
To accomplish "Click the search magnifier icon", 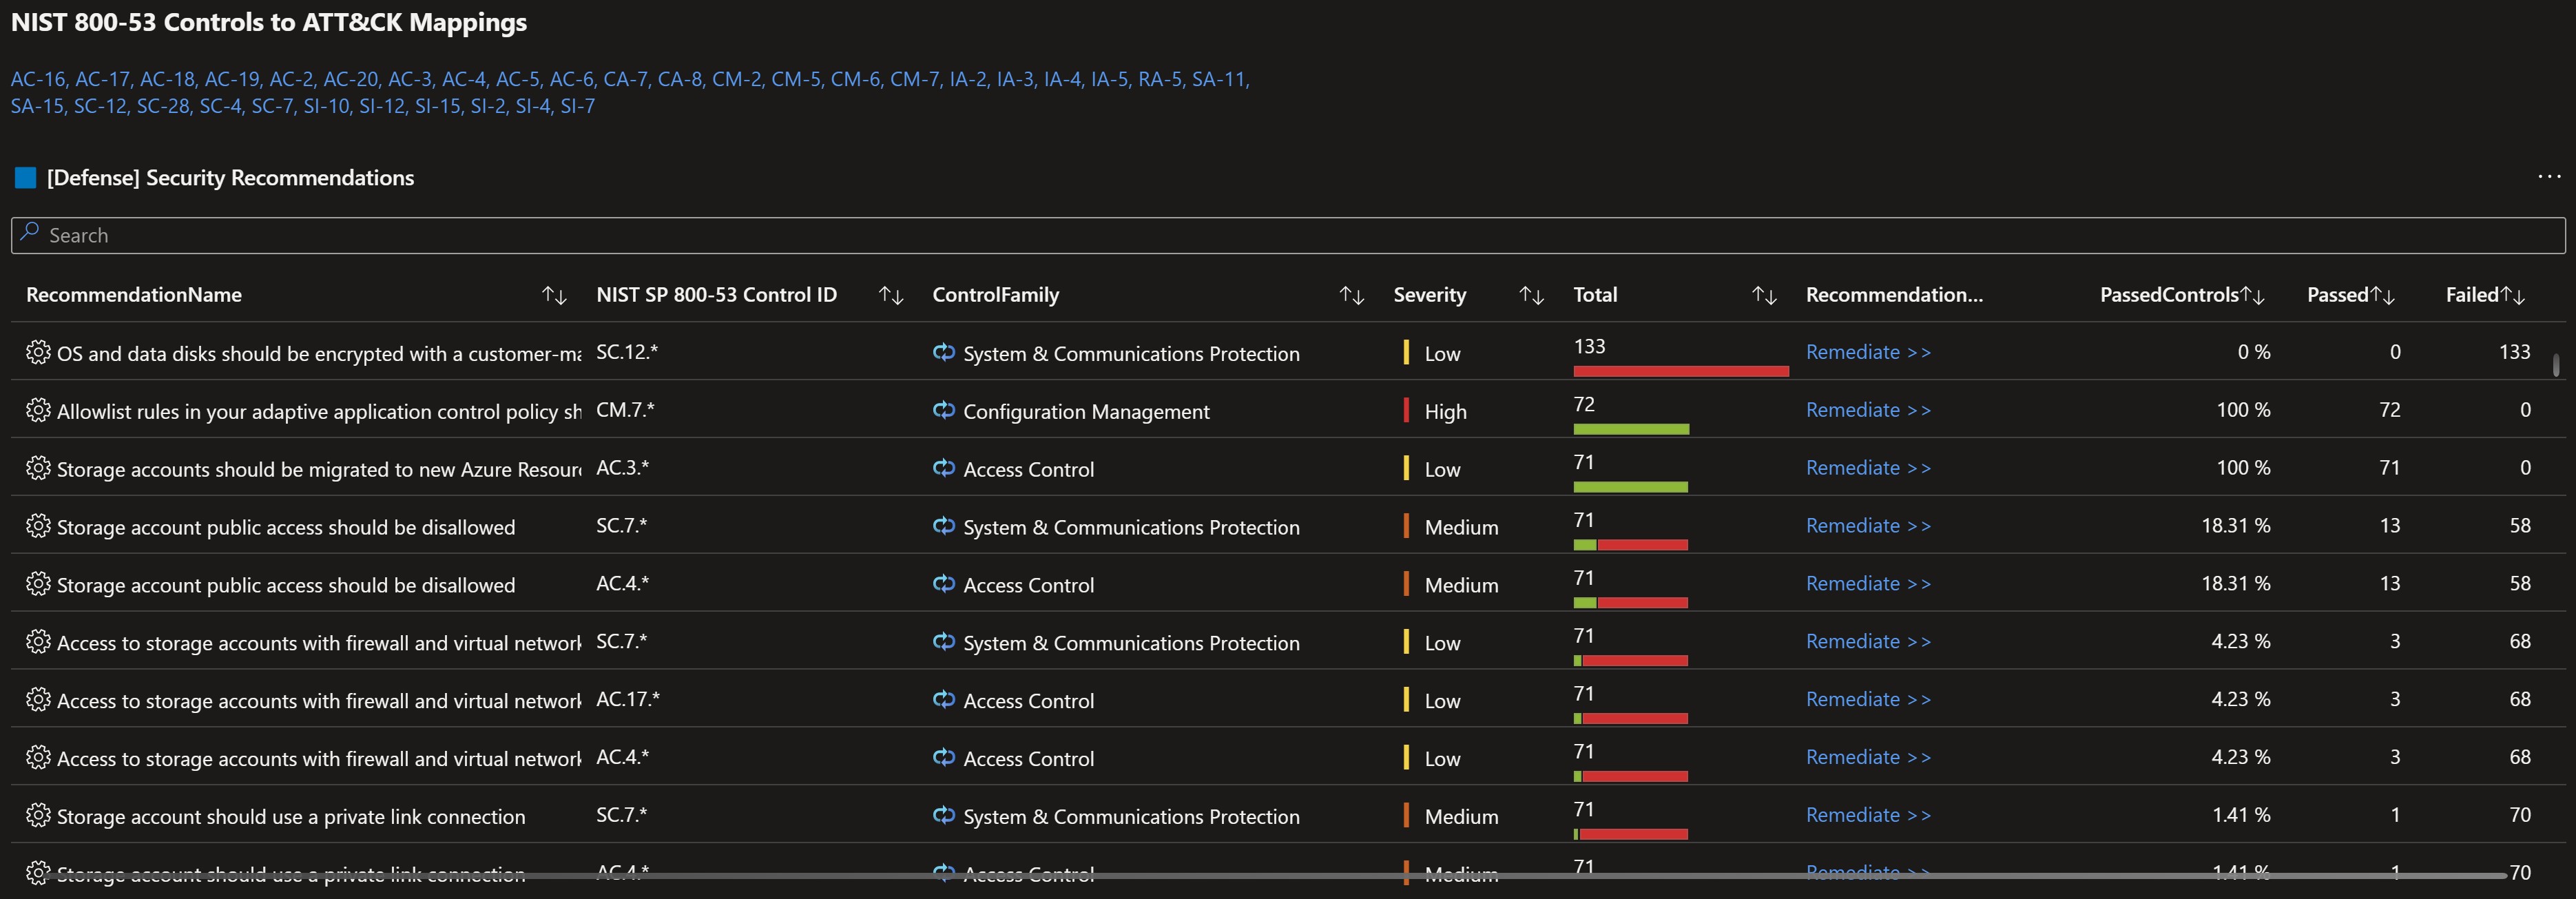I will point(30,232).
